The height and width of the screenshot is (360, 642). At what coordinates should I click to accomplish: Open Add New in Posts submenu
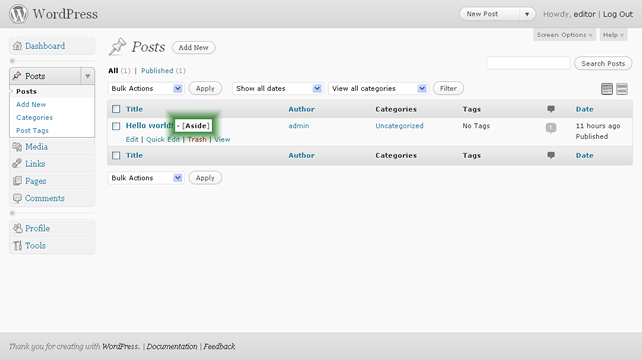31,104
